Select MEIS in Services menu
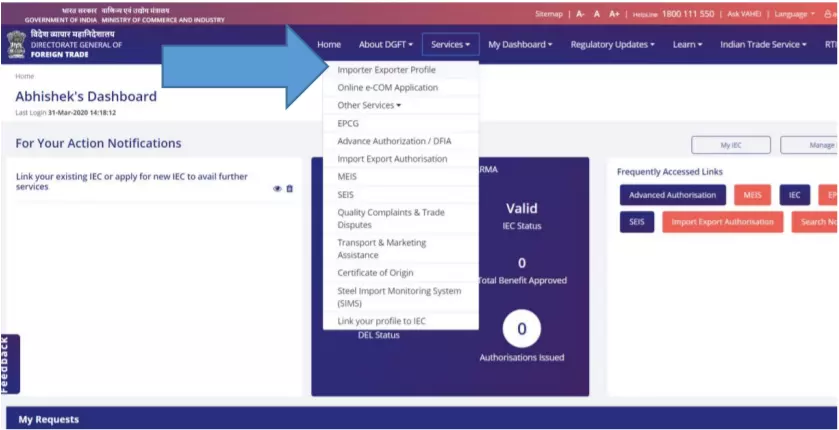This screenshot has width=839, height=430. (x=401, y=176)
